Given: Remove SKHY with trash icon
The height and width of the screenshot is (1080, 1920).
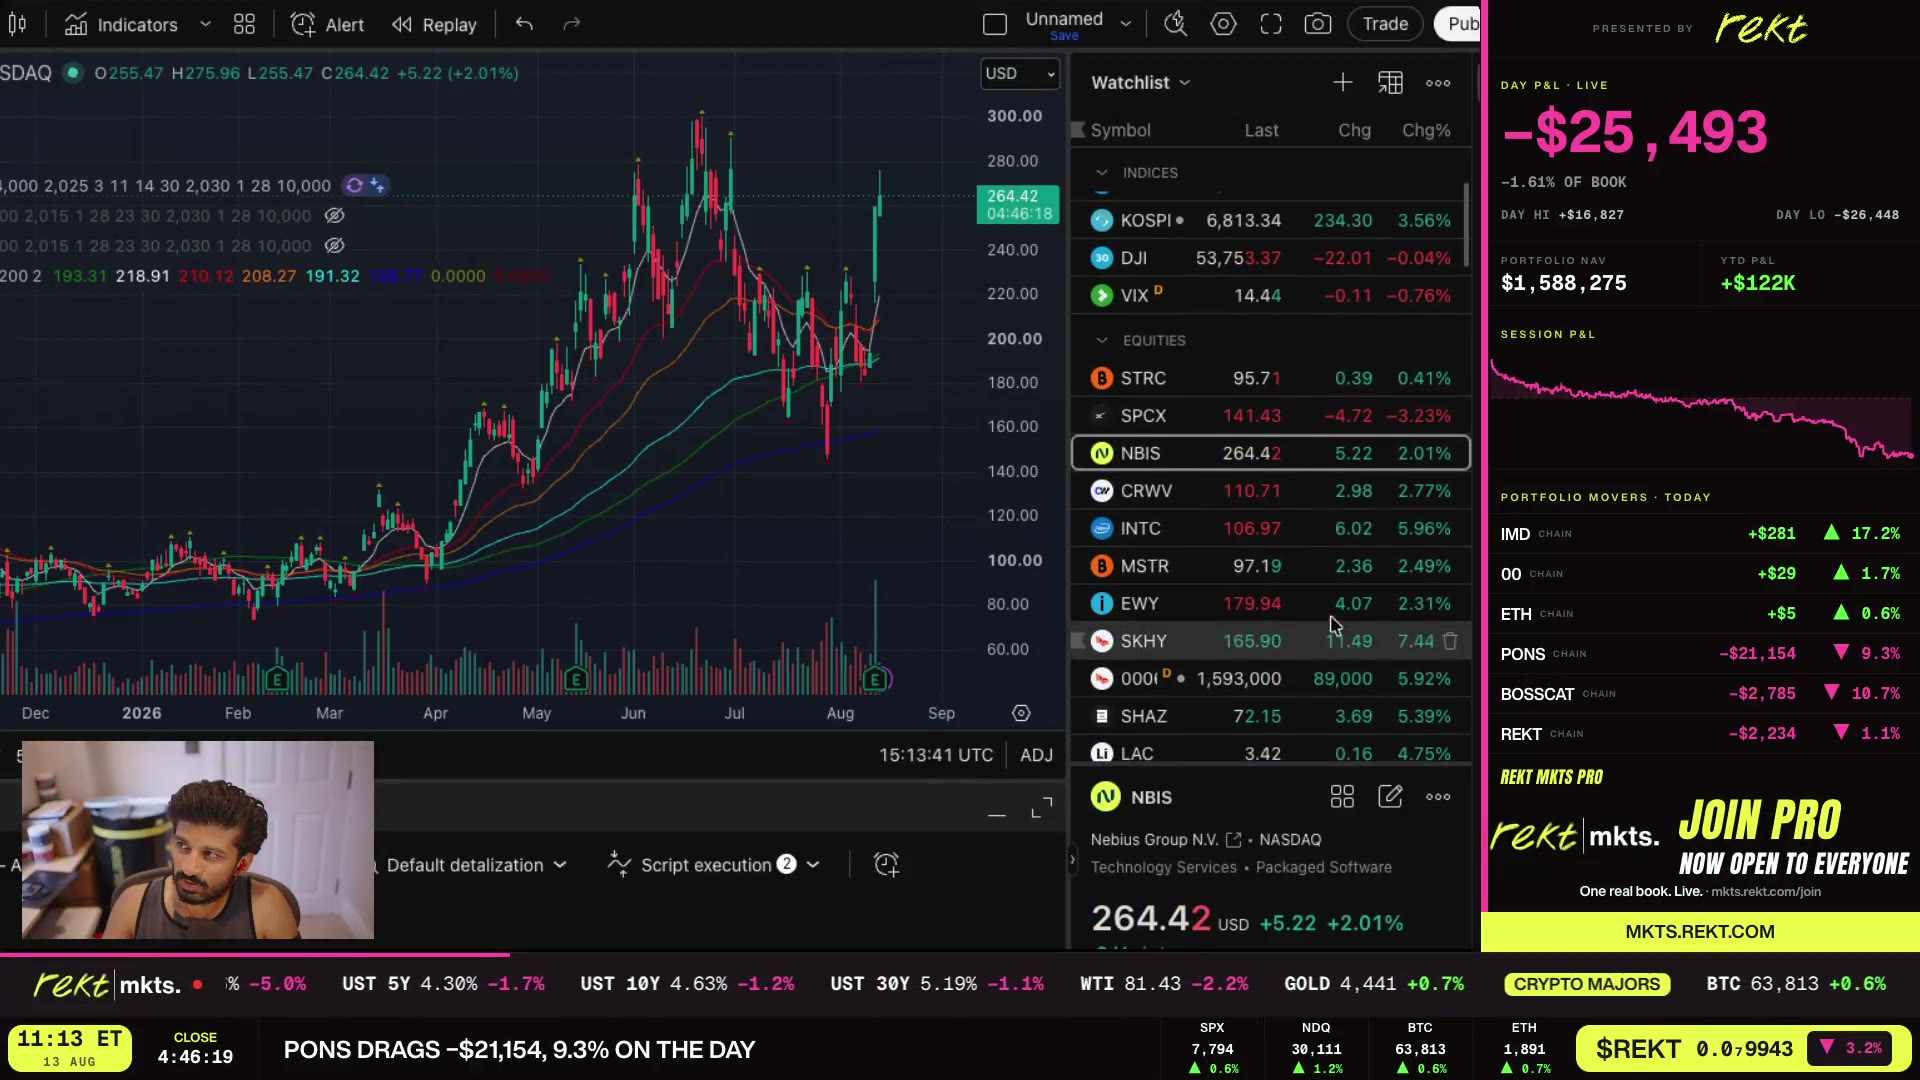Looking at the screenshot, I should pyautogui.click(x=1450, y=641).
